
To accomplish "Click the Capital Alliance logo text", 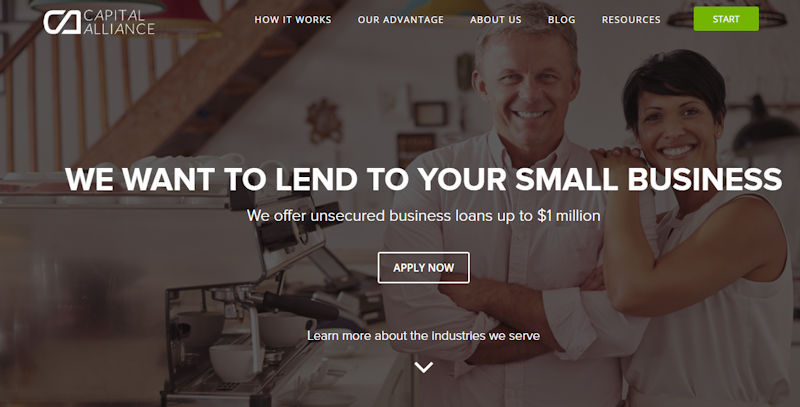I will pyautogui.click(x=119, y=22).
